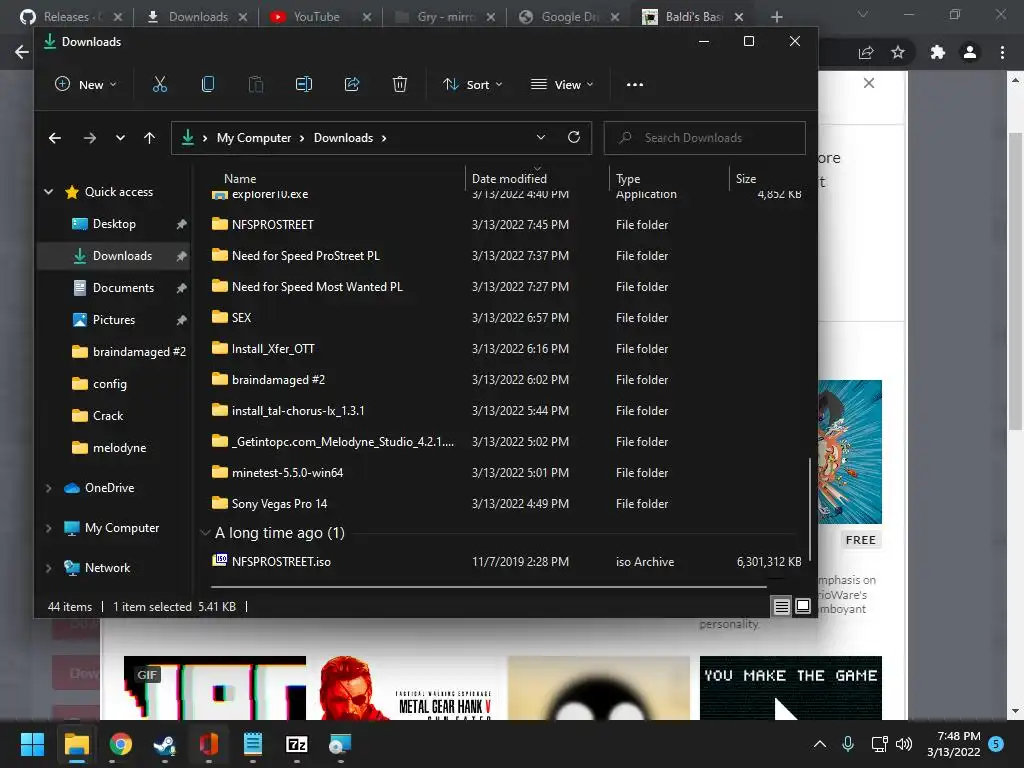The image size is (1024, 768).
Task: Click the Share icon in Explorer toolbar
Action: point(352,84)
